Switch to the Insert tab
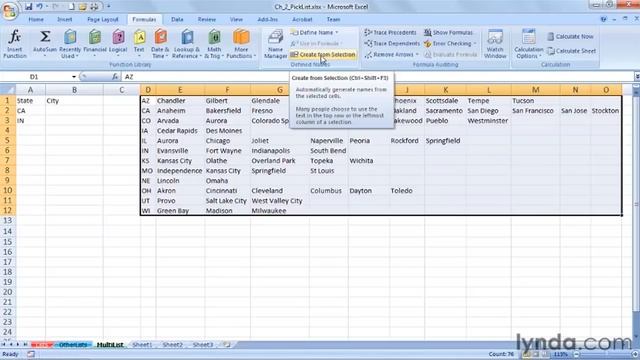The width and height of the screenshot is (640, 360). click(x=65, y=19)
